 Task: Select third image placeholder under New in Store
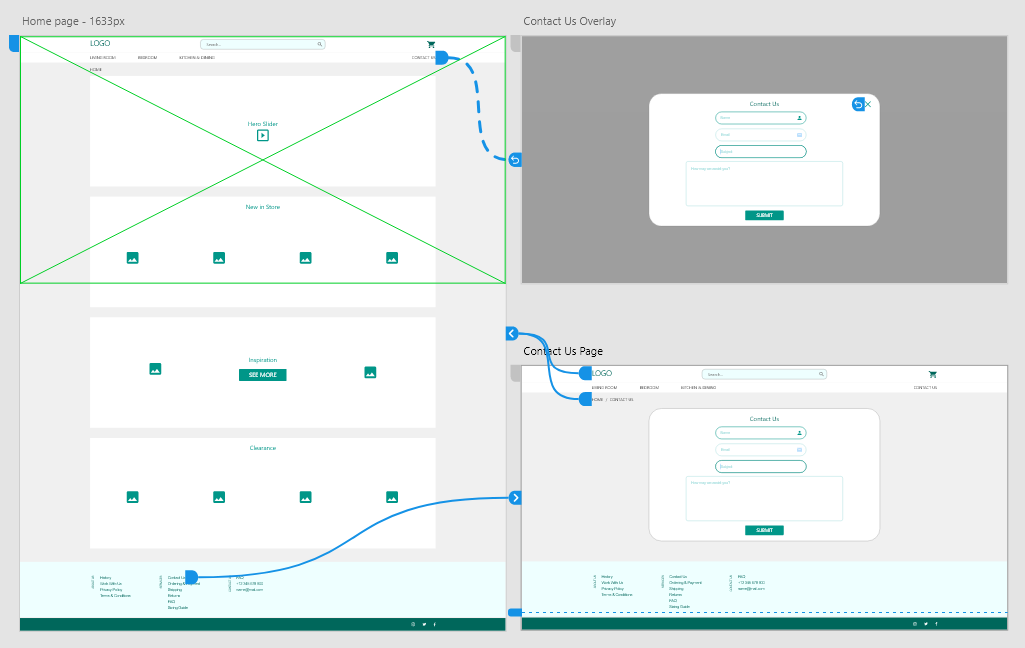point(305,258)
